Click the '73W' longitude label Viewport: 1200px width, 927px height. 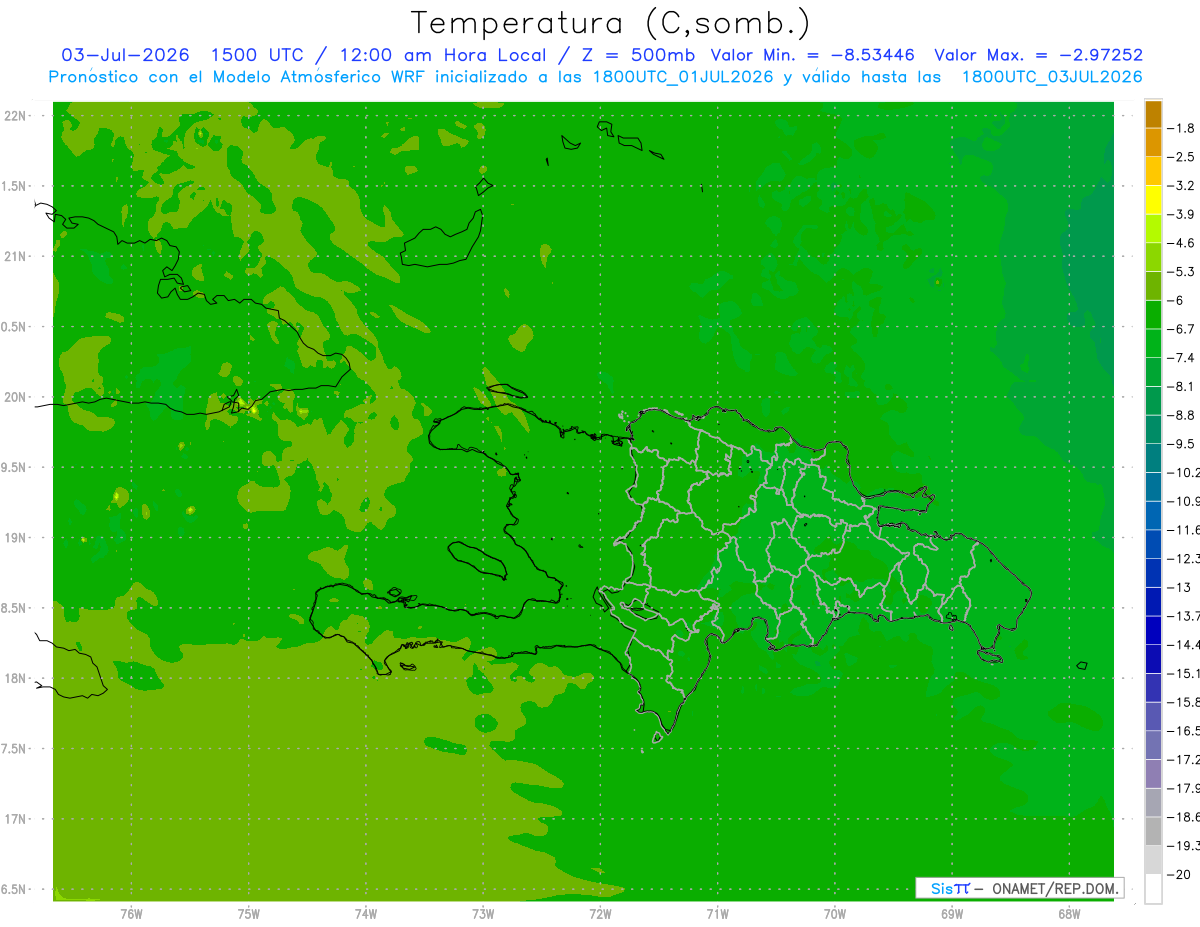tap(483, 913)
